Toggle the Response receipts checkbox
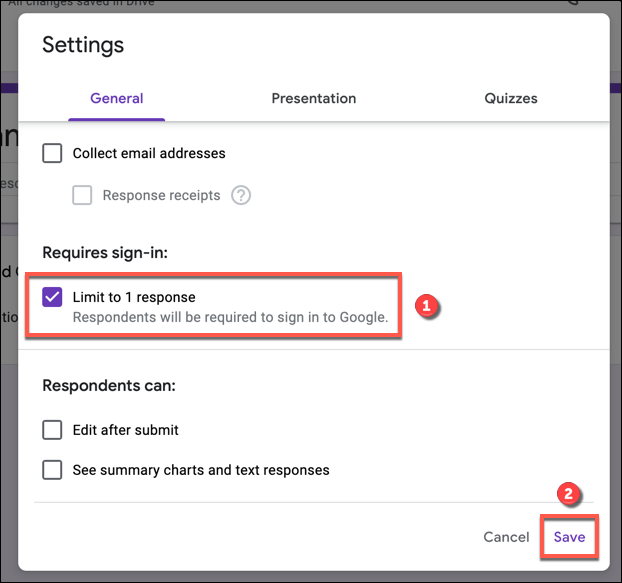Screen dimensions: 622x583 point(82,196)
